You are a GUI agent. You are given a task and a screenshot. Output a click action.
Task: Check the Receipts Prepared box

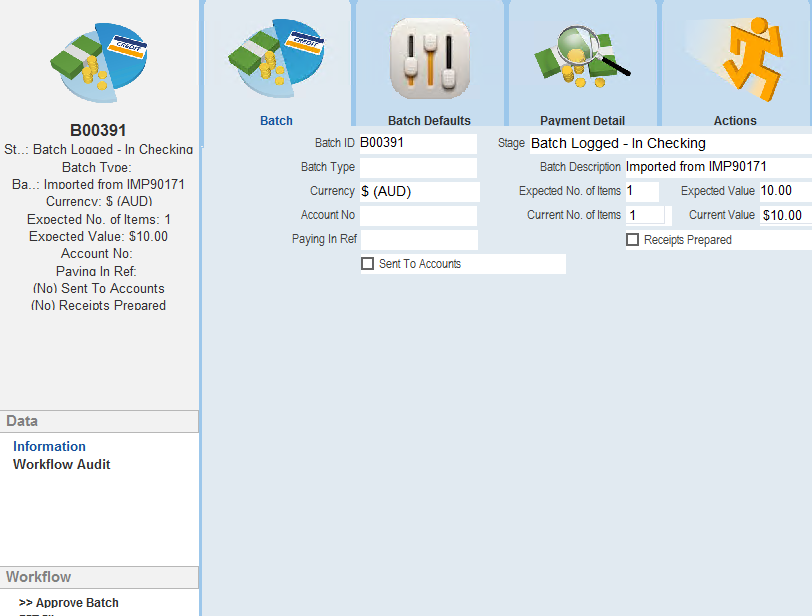[632, 239]
